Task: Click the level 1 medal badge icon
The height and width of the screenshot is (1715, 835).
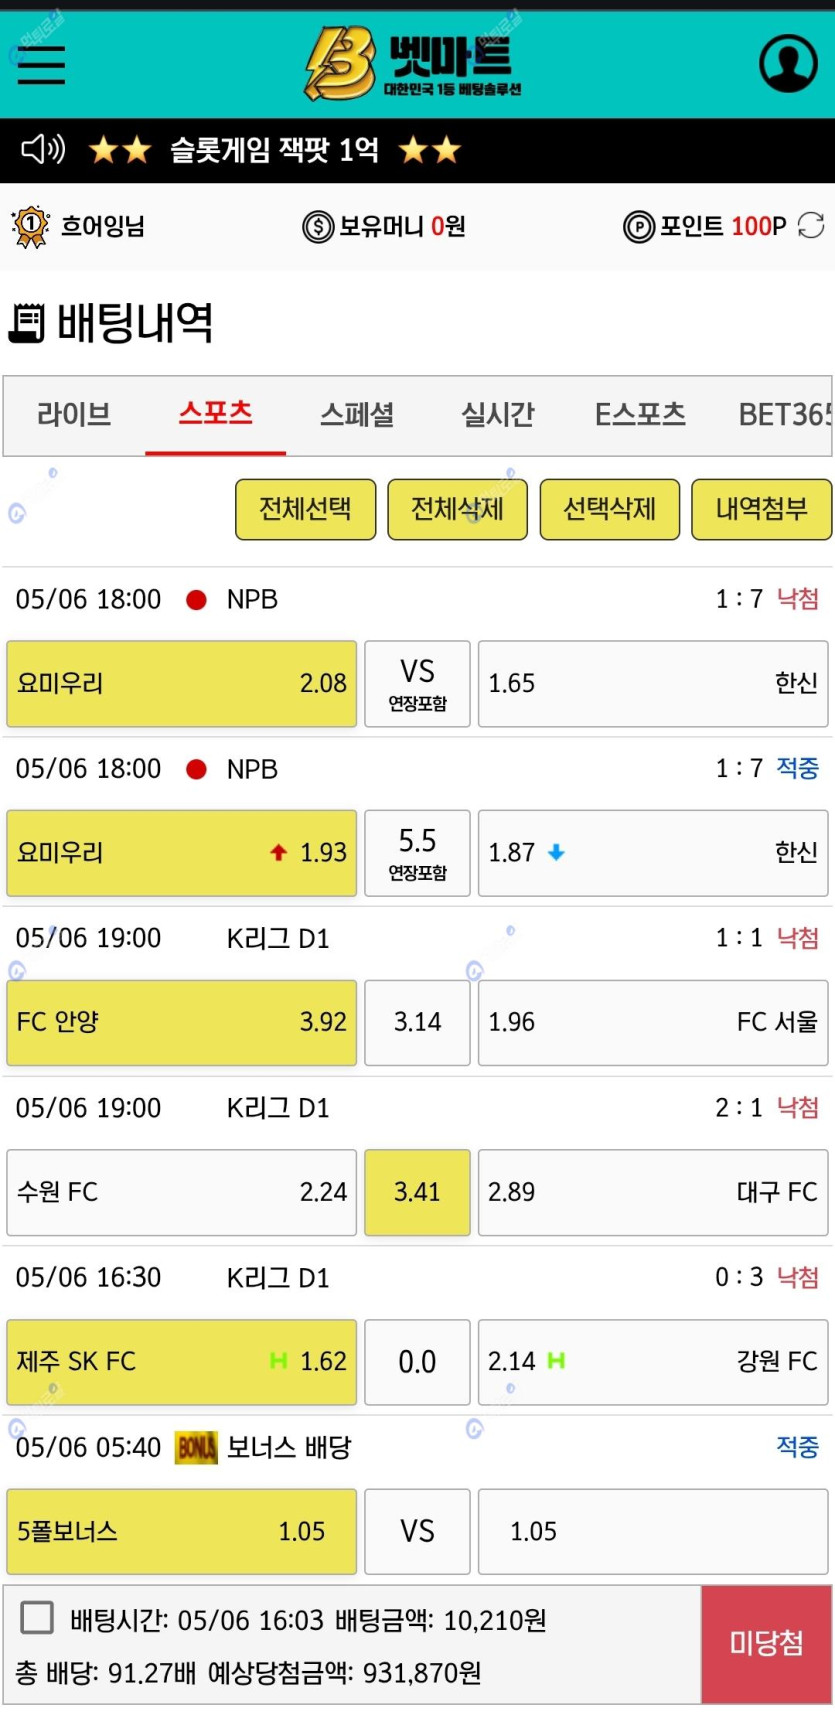Action: click(x=30, y=226)
